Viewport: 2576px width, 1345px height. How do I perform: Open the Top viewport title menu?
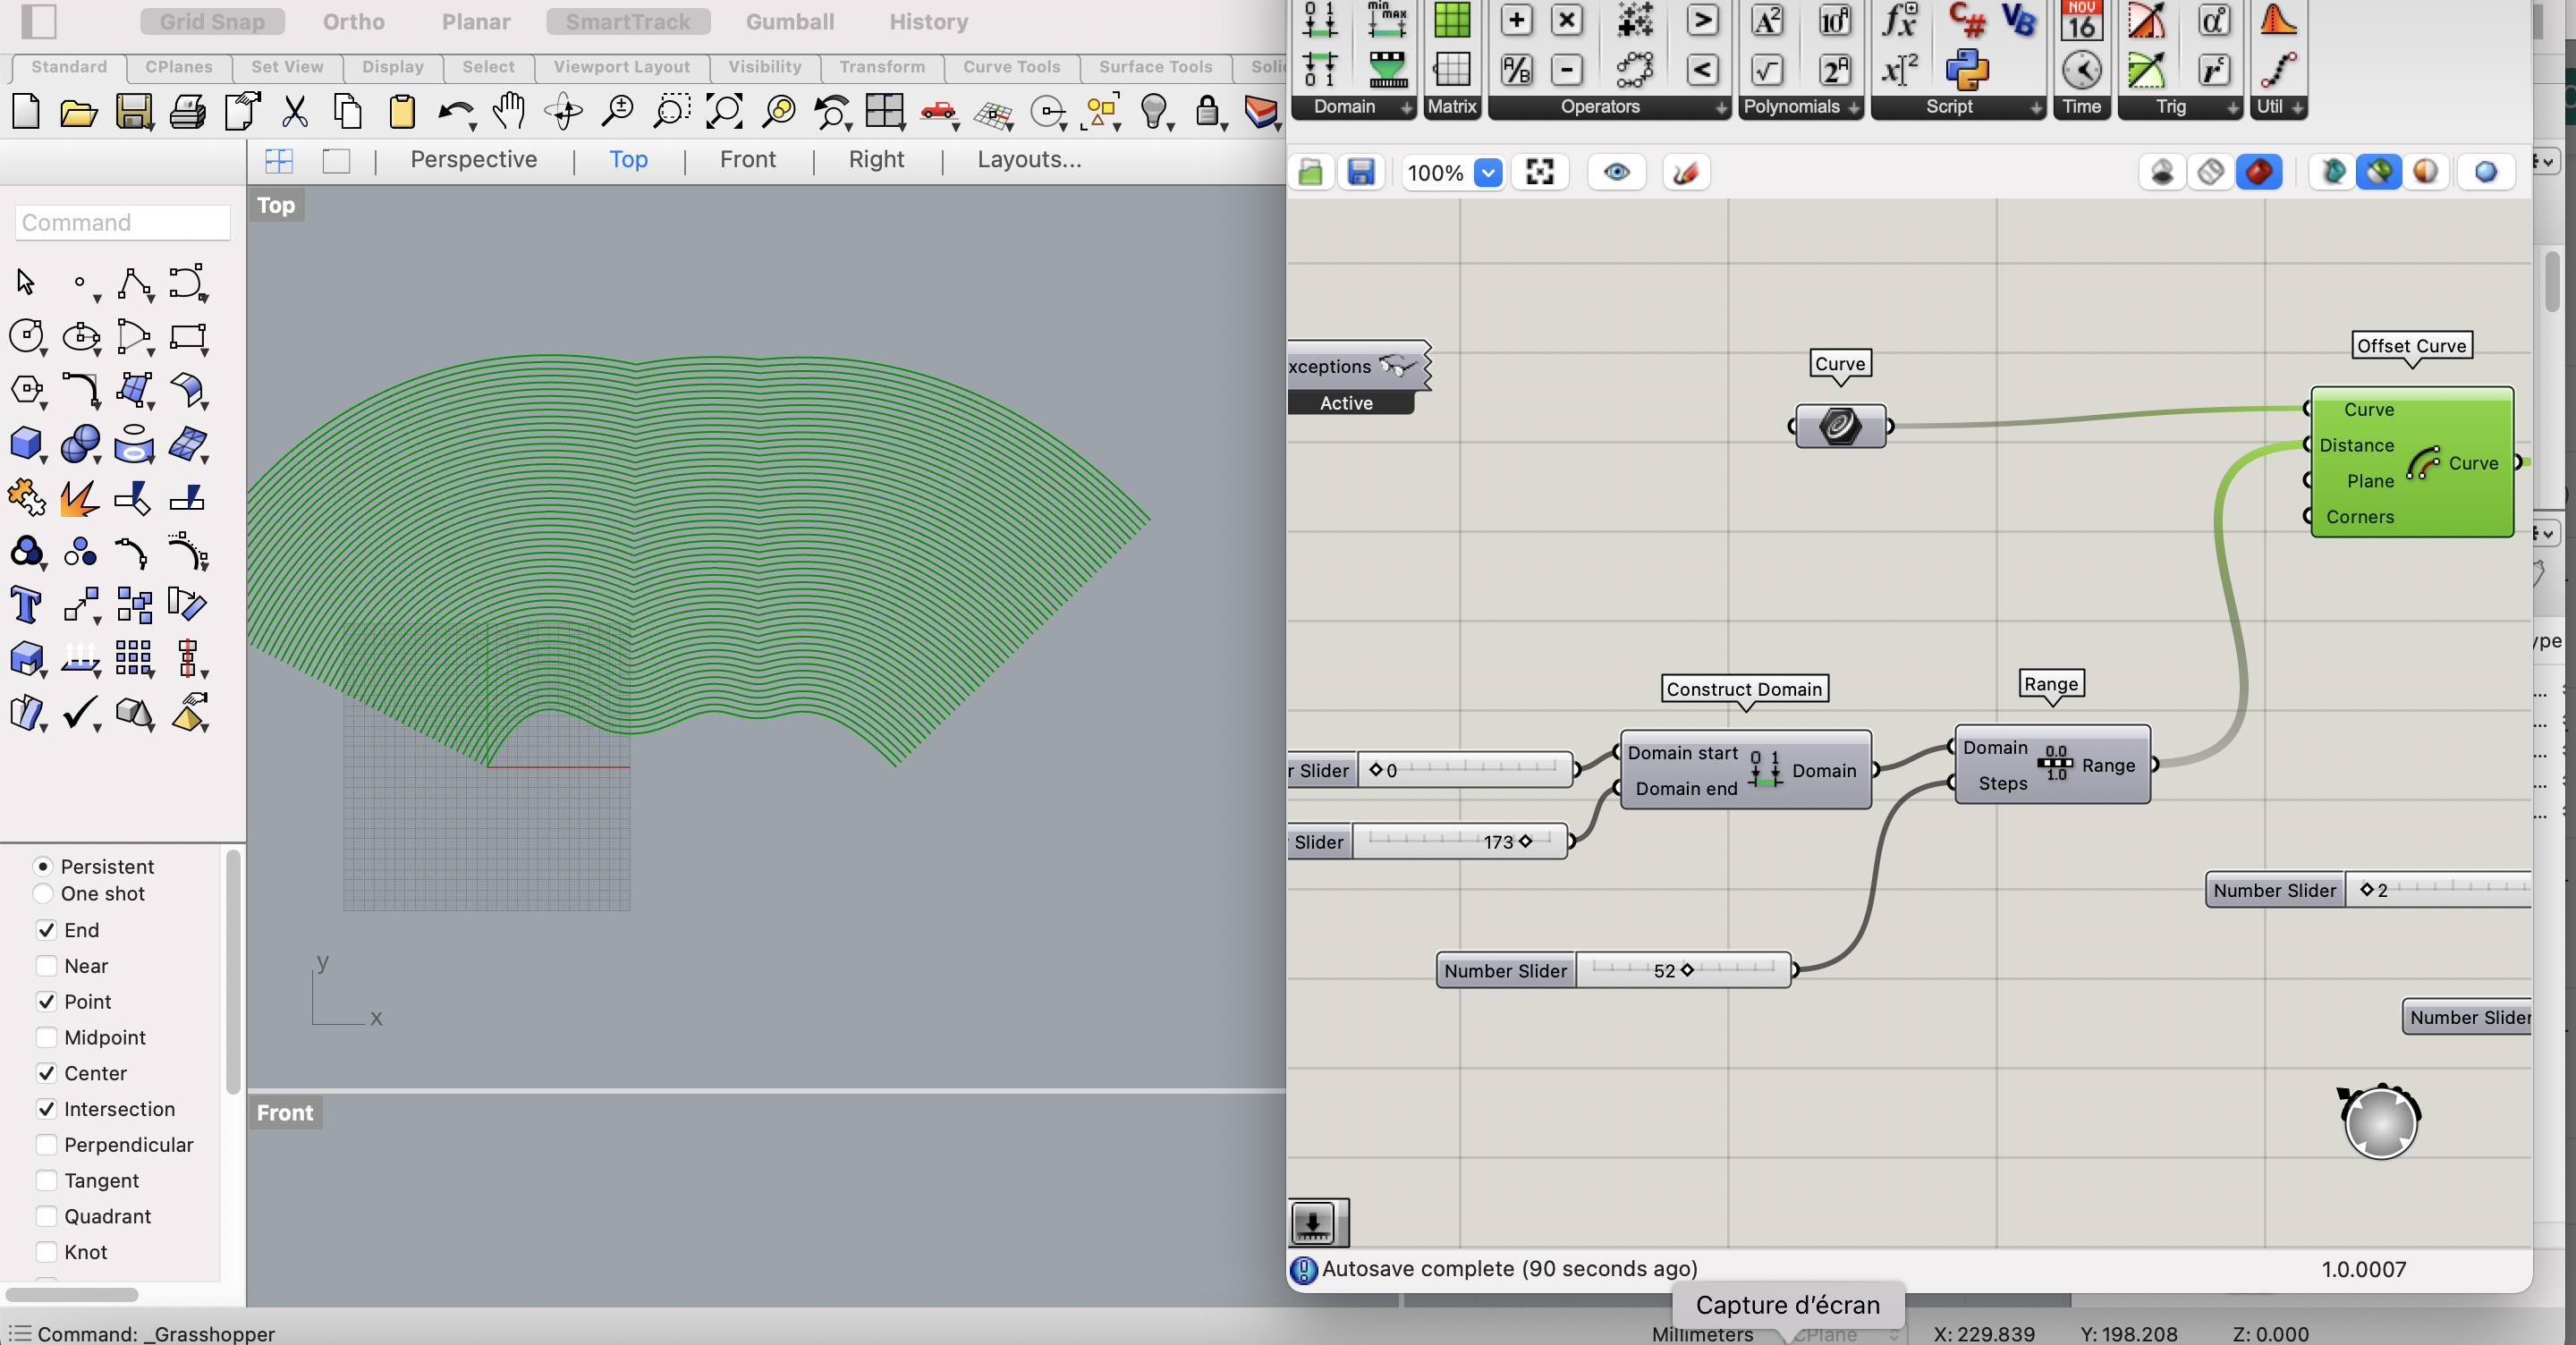(276, 205)
